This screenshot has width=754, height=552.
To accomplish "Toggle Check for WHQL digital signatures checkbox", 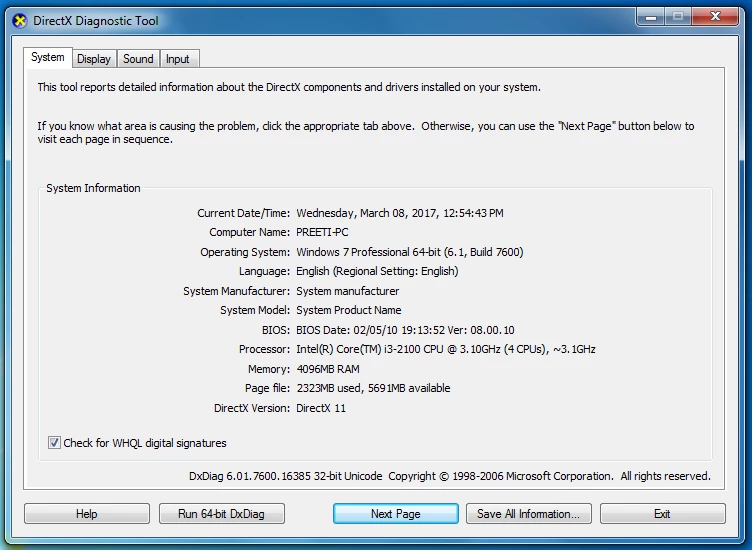I will [x=54, y=443].
